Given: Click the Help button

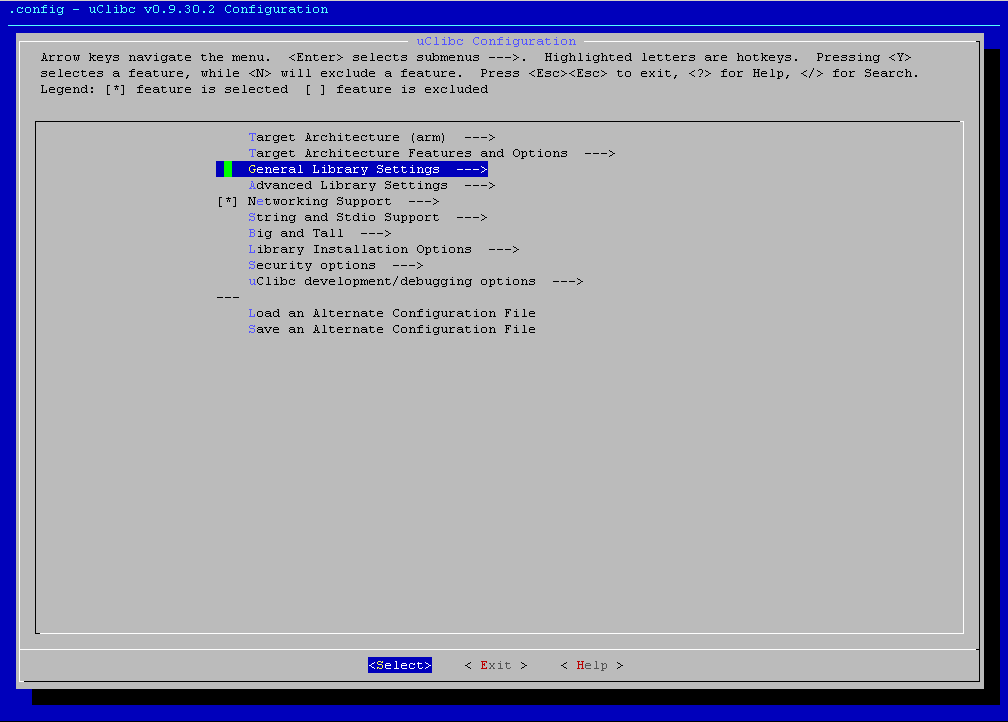Looking at the screenshot, I should 591,665.
